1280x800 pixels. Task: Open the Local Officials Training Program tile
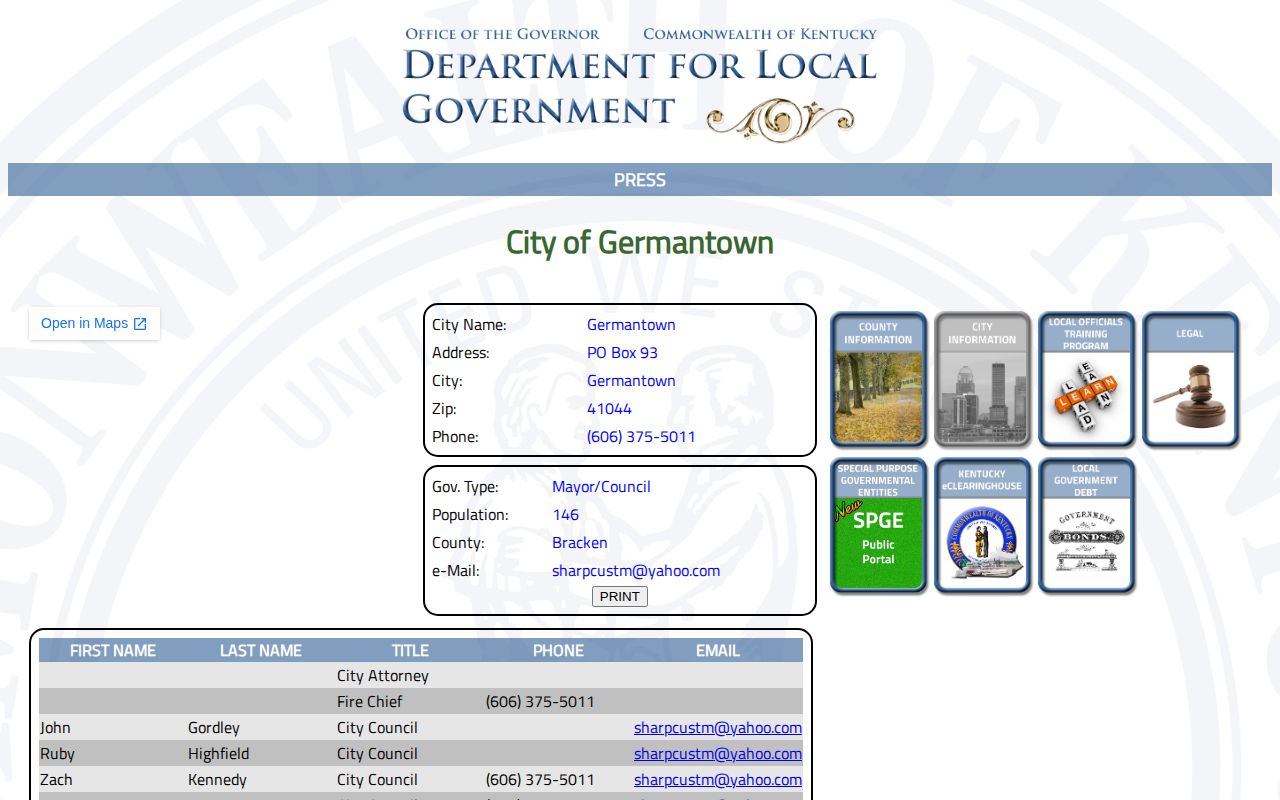click(x=1086, y=379)
